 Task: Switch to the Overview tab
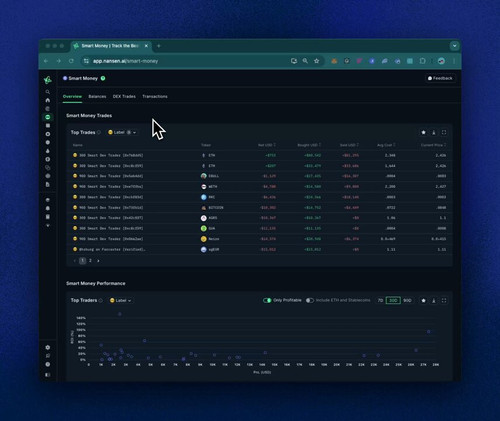(x=72, y=96)
